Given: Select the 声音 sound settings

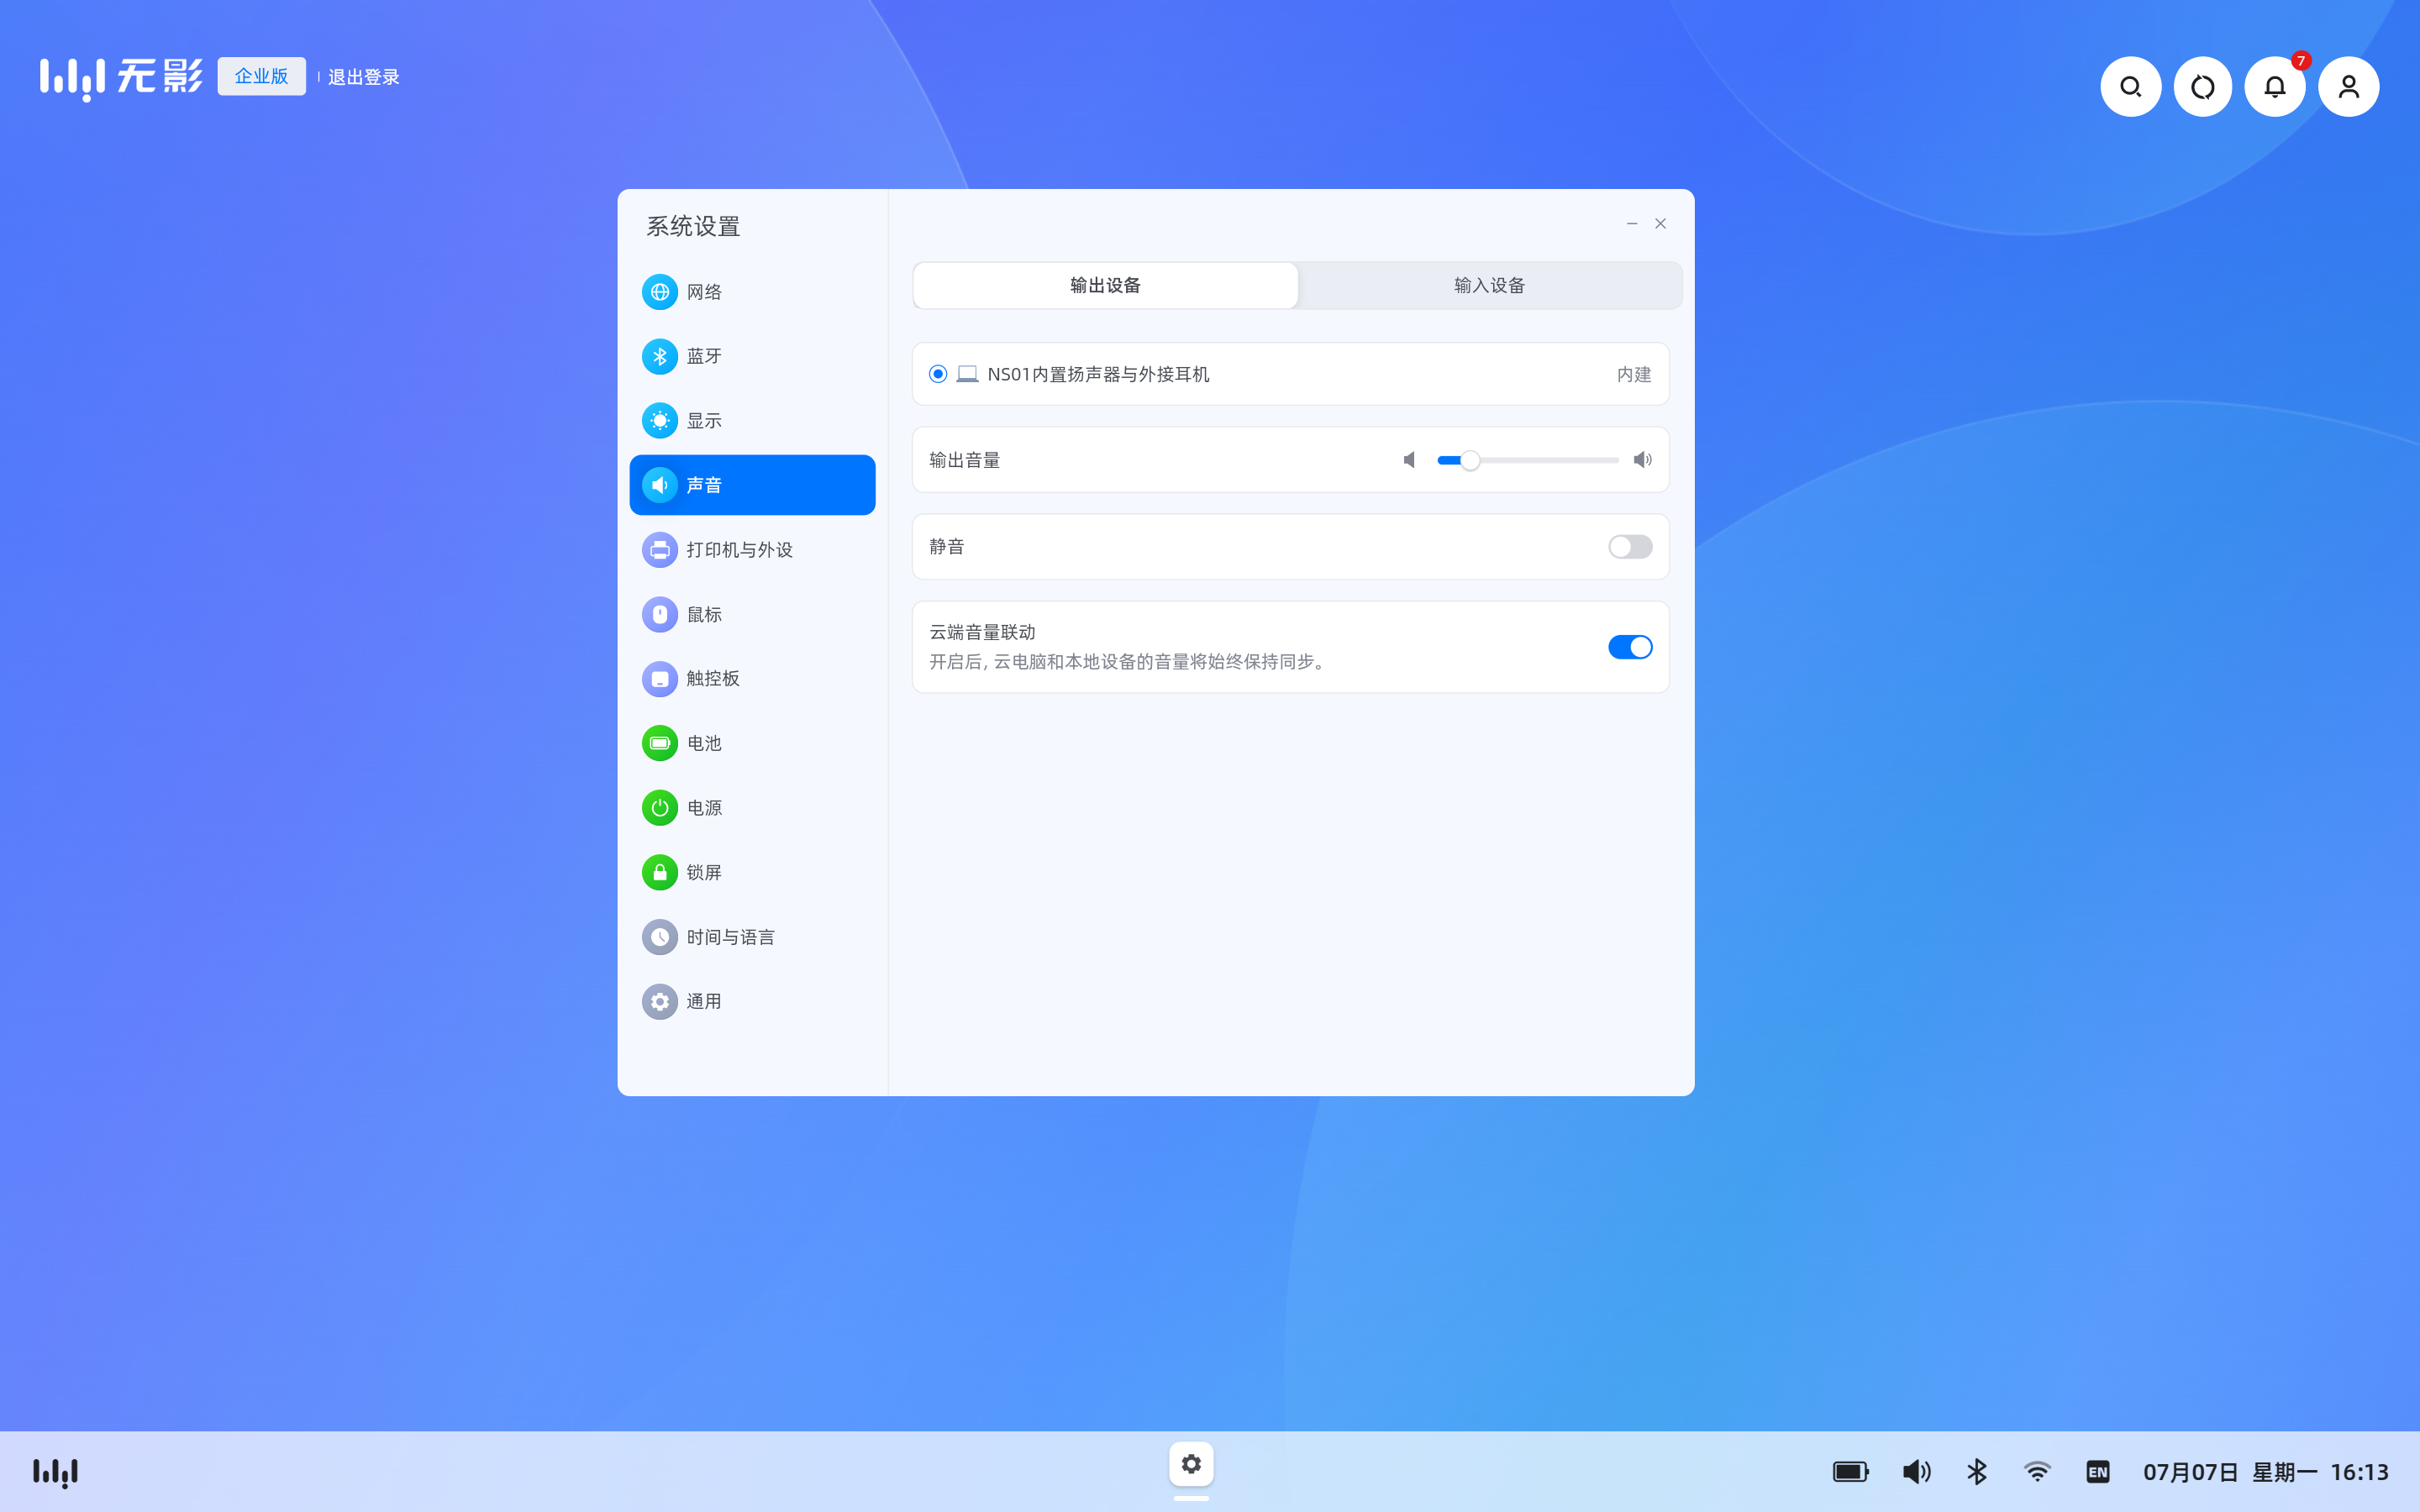Looking at the screenshot, I should click(752, 485).
